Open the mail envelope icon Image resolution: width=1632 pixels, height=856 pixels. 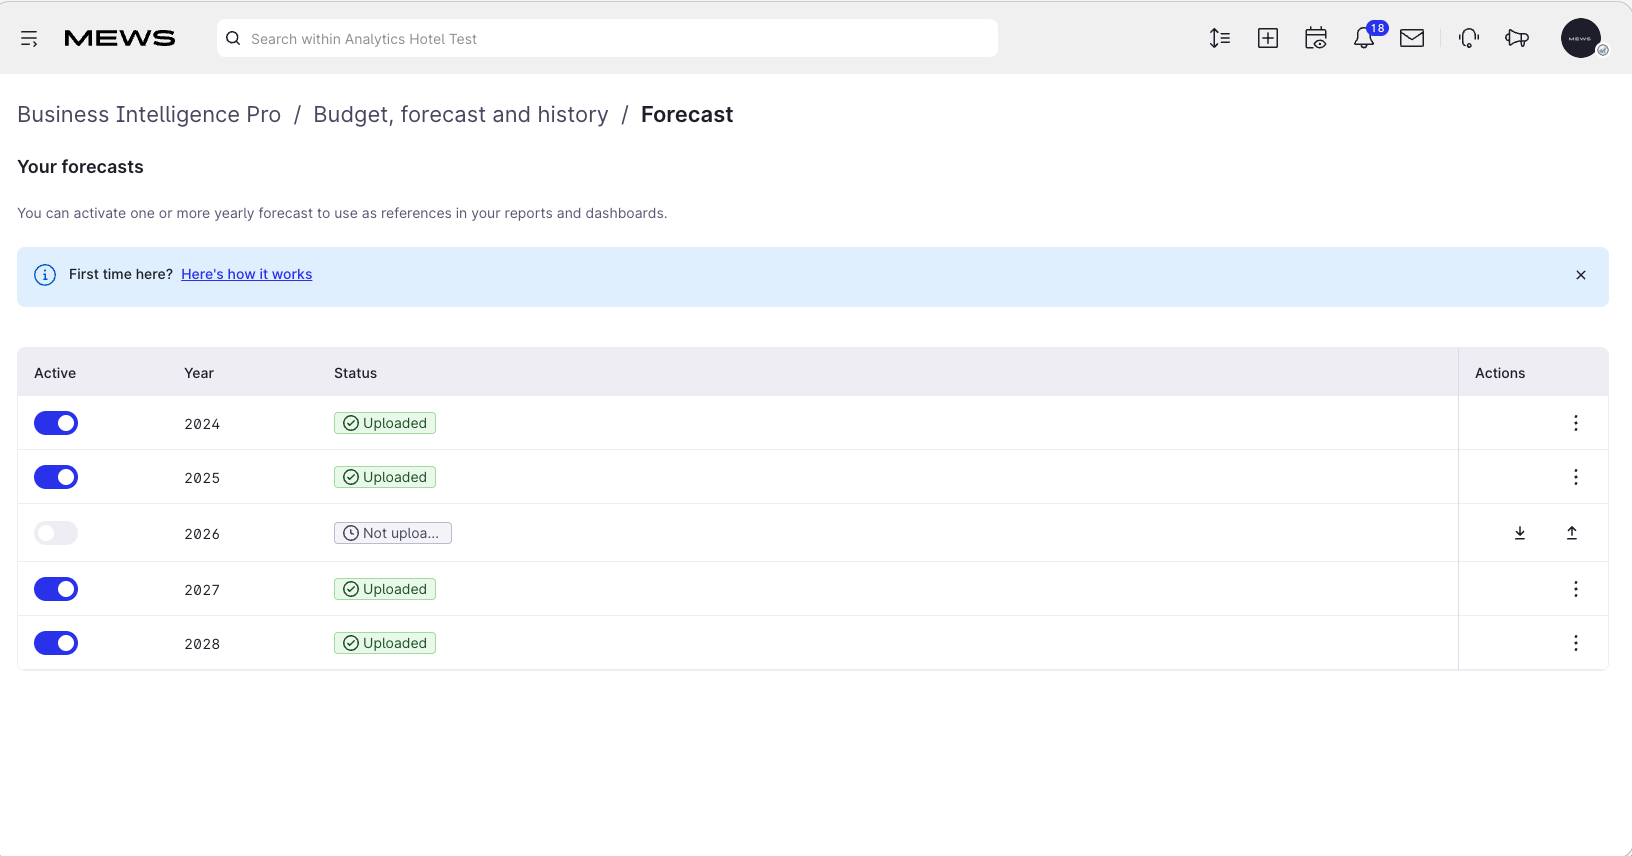click(1412, 38)
